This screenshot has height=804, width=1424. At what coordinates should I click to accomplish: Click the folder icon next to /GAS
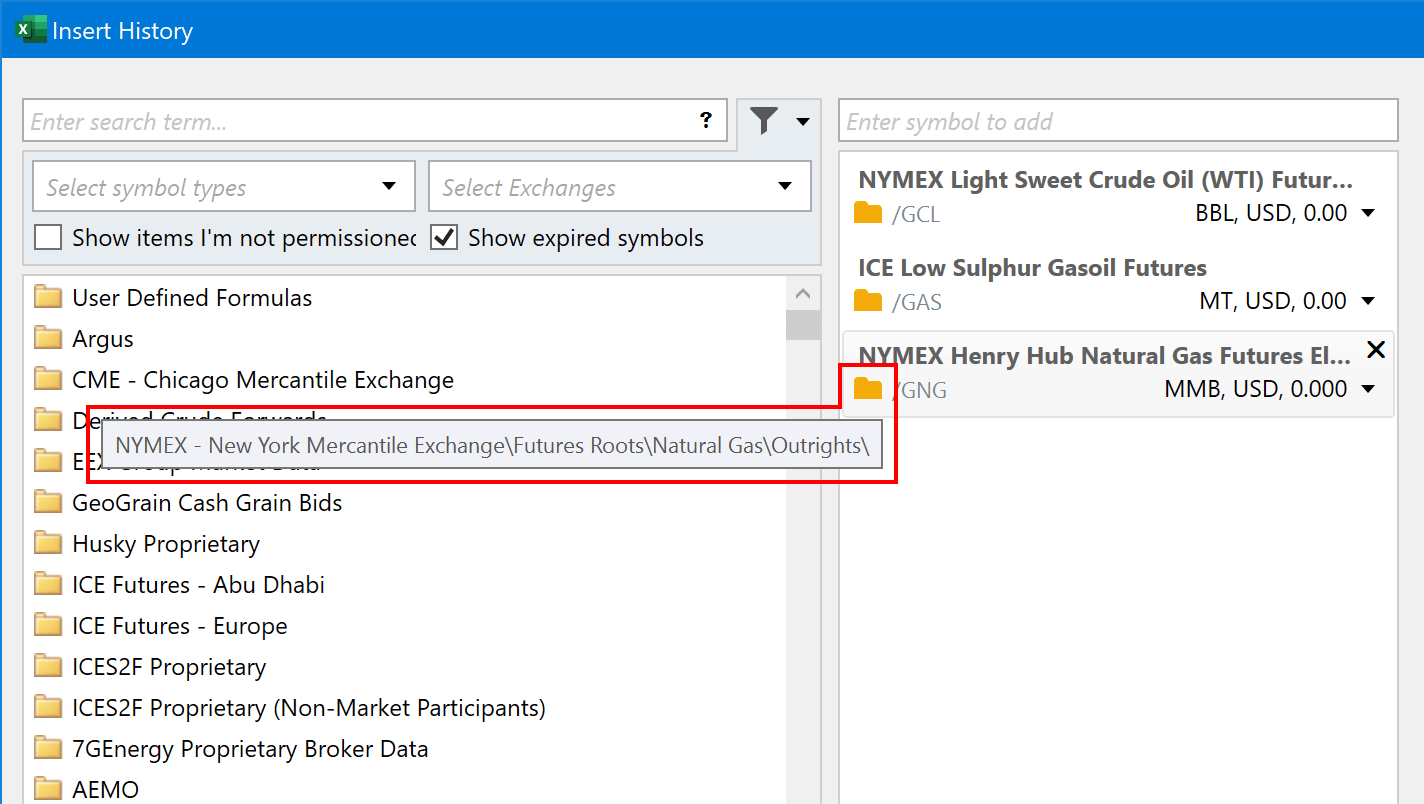pyautogui.click(x=868, y=301)
